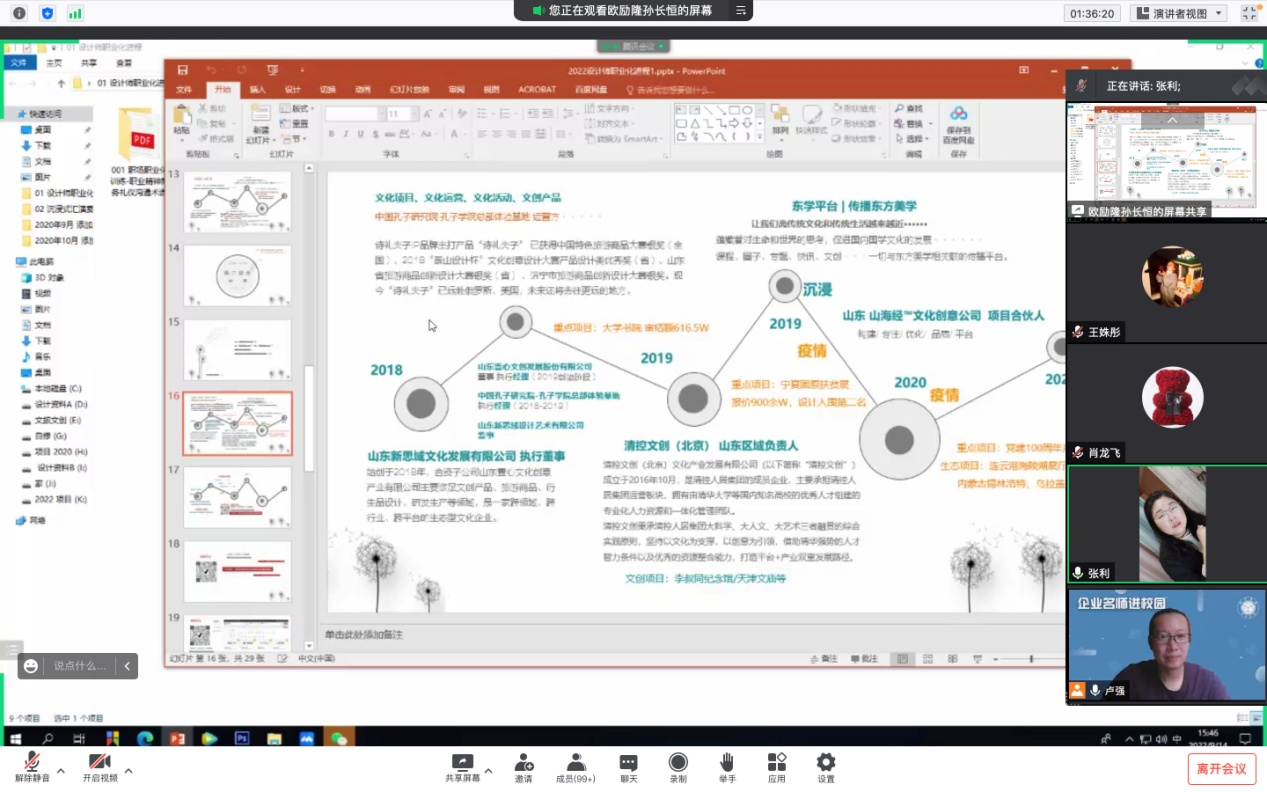
Task: Expand video options arrow beside camera
Action: click(x=128, y=771)
